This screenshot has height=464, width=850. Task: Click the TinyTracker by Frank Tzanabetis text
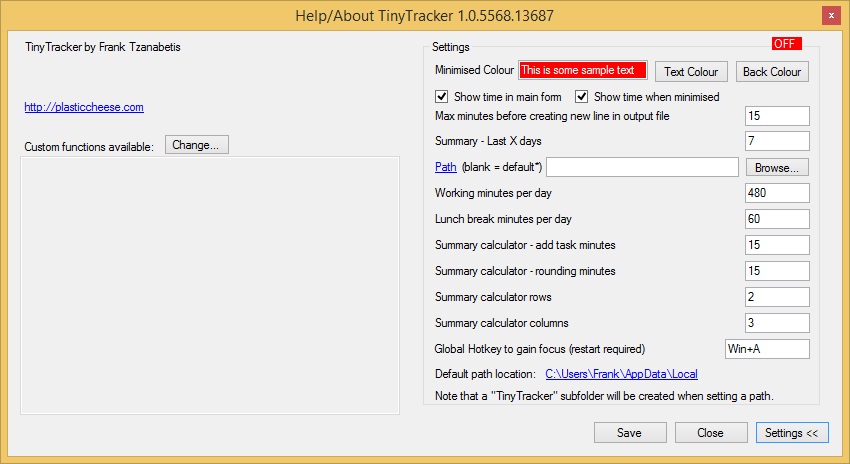[102, 47]
